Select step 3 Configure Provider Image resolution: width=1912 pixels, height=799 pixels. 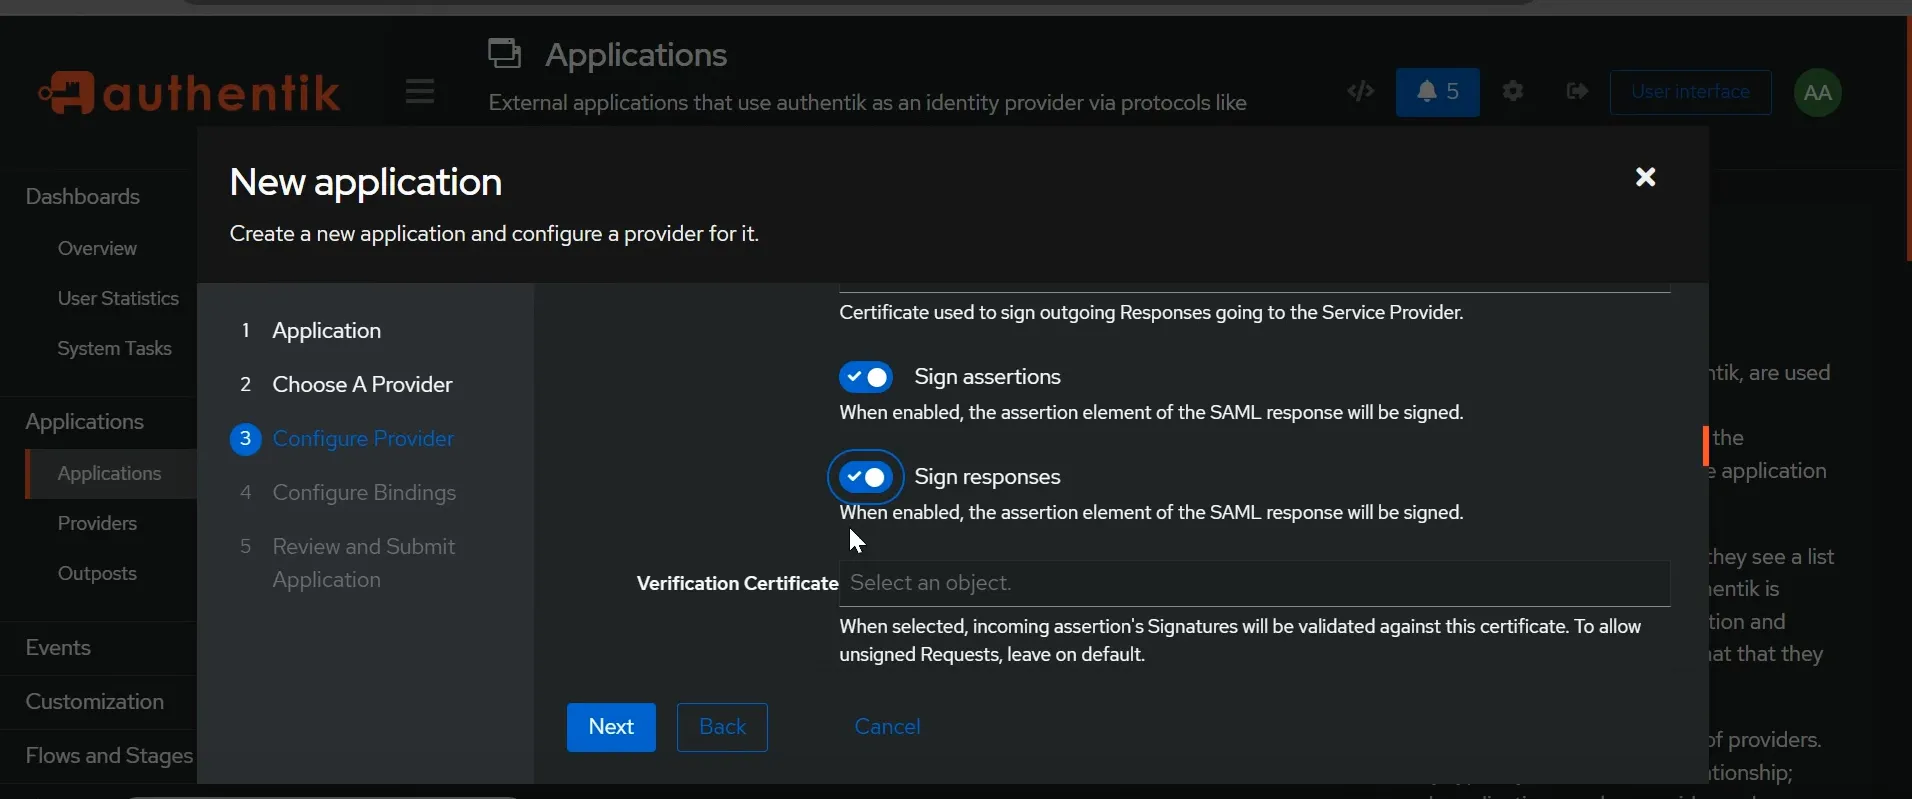344,439
